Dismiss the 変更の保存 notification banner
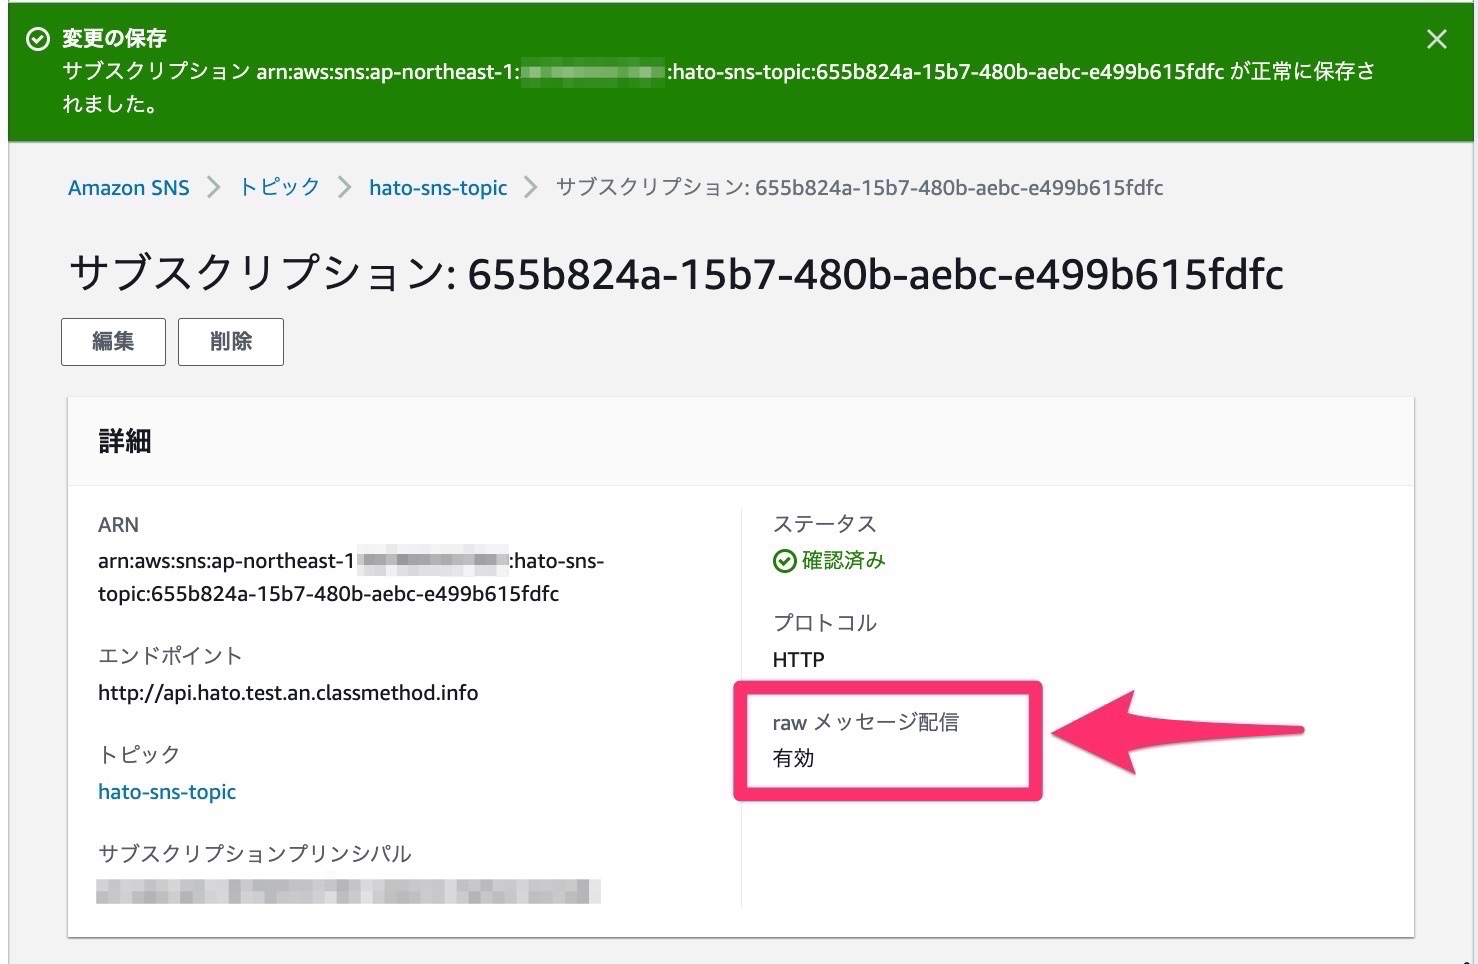Viewport: 1478px width, 964px height. [1436, 39]
